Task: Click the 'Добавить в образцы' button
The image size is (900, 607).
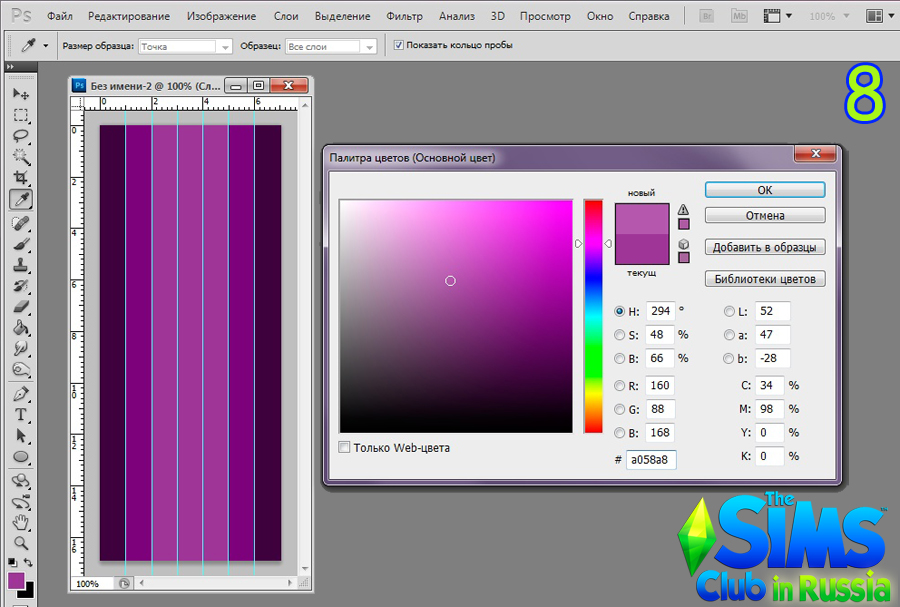Action: click(765, 247)
